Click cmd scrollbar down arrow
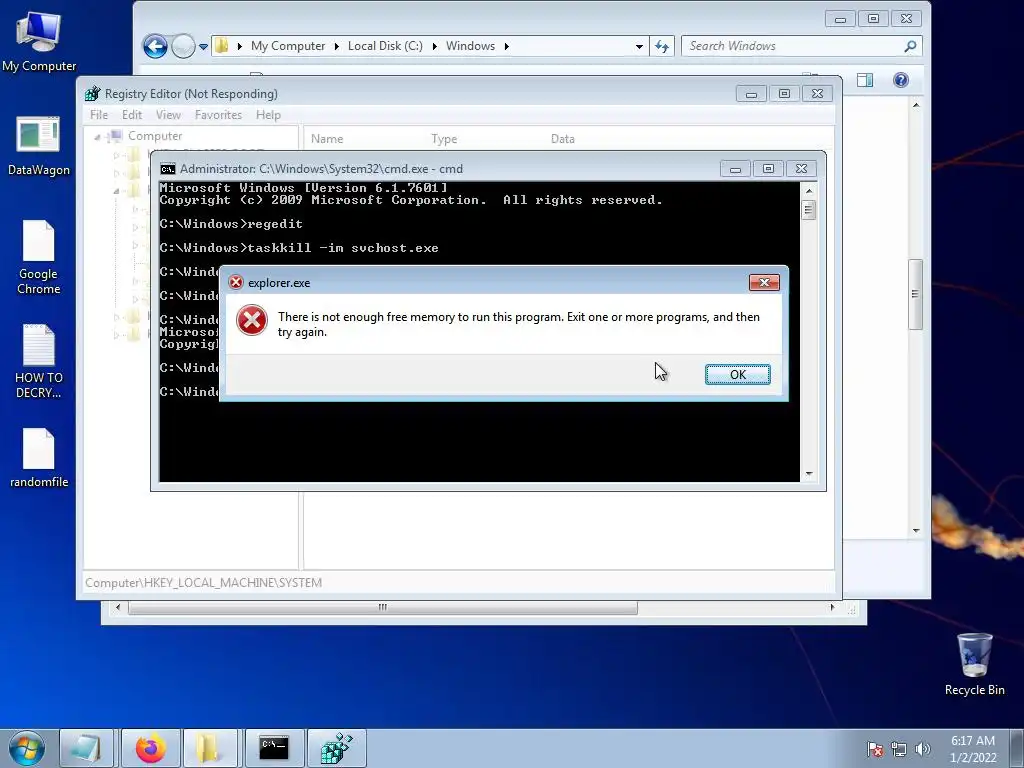 click(x=808, y=475)
